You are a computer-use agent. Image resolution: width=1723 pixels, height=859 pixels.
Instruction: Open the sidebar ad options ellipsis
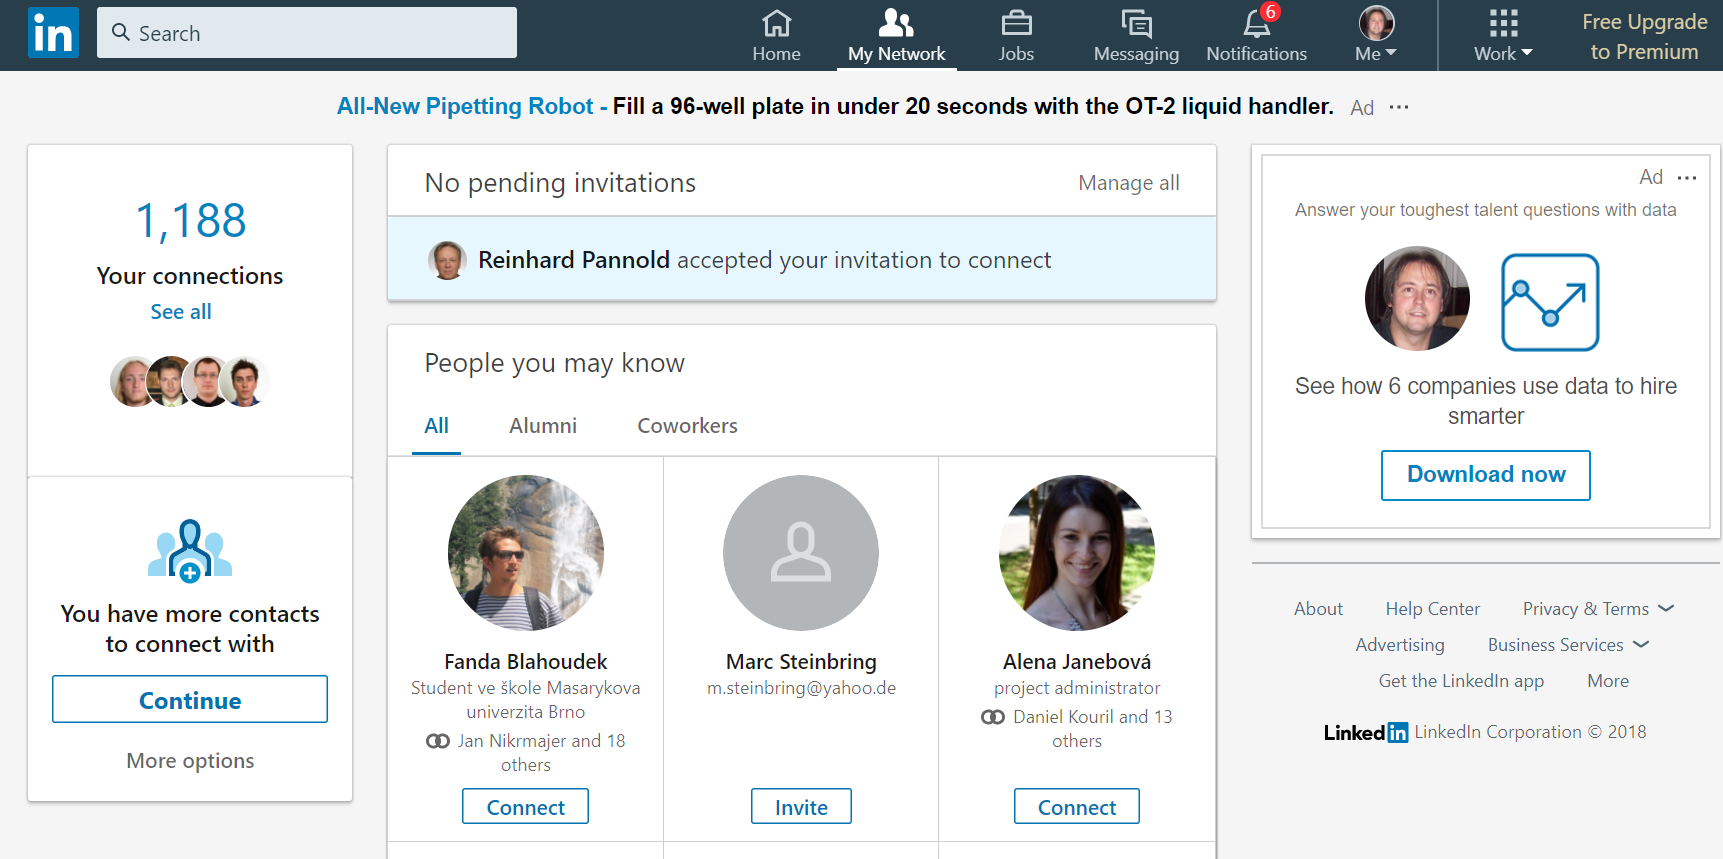(x=1687, y=178)
